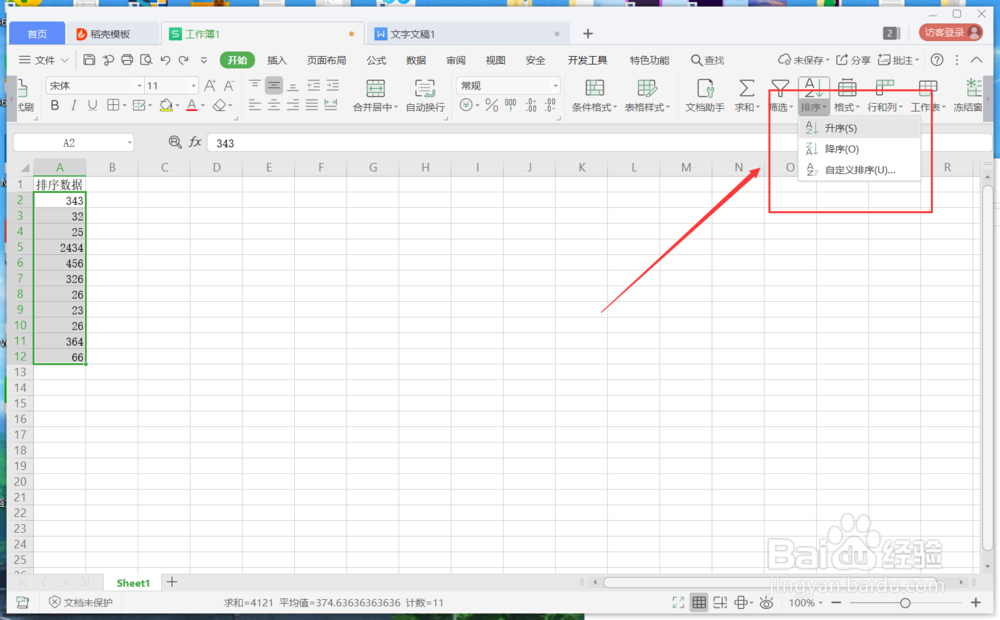1000x620 pixels.
Task: Click the eraser clear-format icon
Action: [x=220, y=105]
